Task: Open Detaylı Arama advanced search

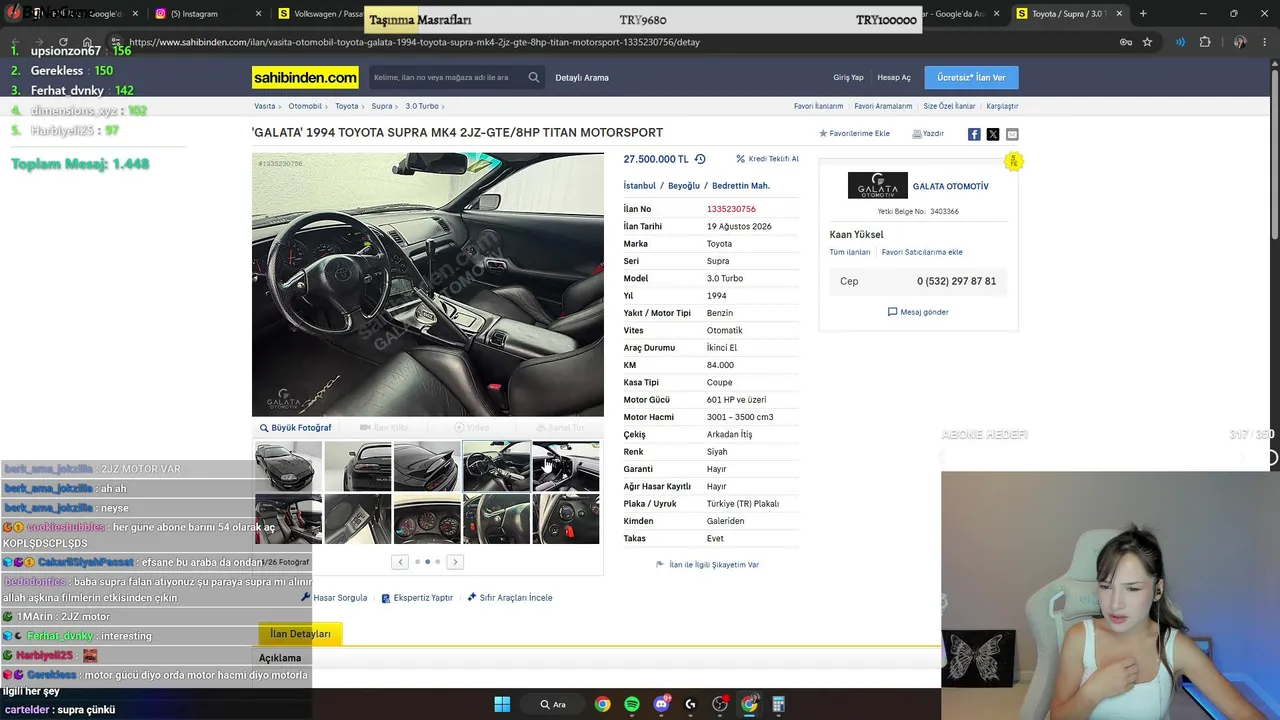Action: (582, 77)
